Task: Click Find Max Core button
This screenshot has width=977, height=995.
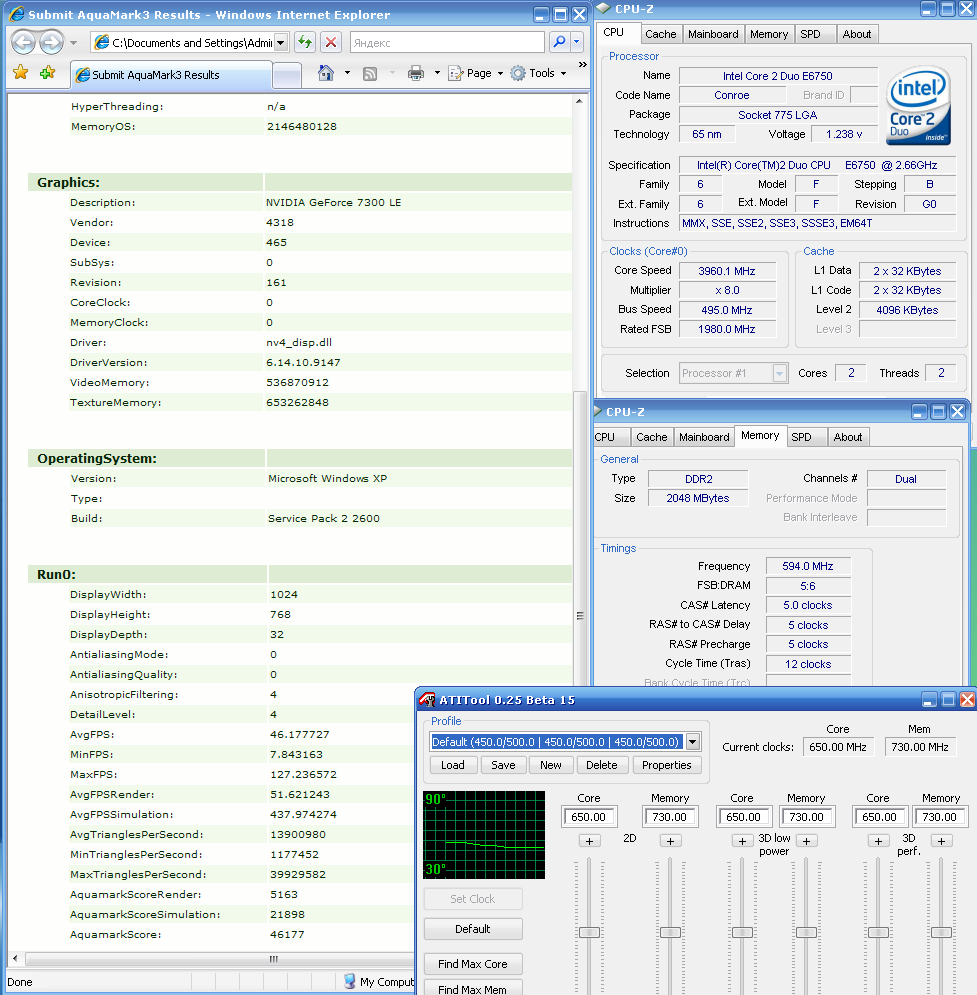Action: (x=473, y=964)
